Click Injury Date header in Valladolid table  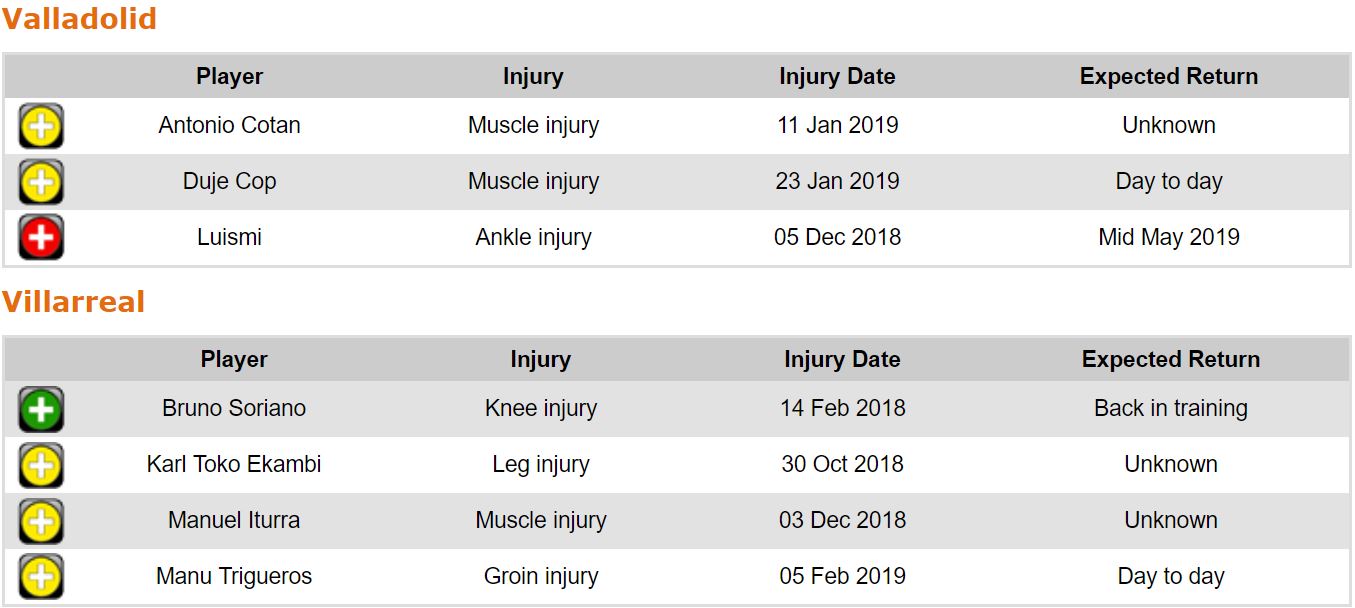coord(837,77)
